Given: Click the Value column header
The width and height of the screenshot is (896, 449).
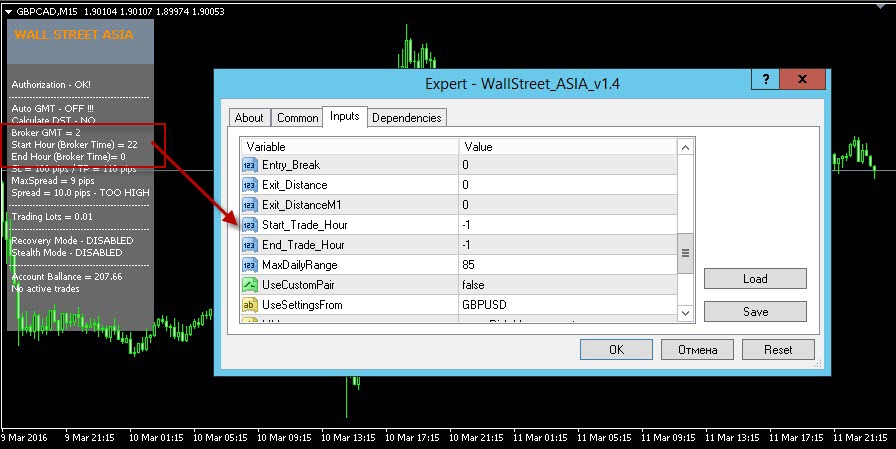Looking at the screenshot, I should (x=568, y=147).
